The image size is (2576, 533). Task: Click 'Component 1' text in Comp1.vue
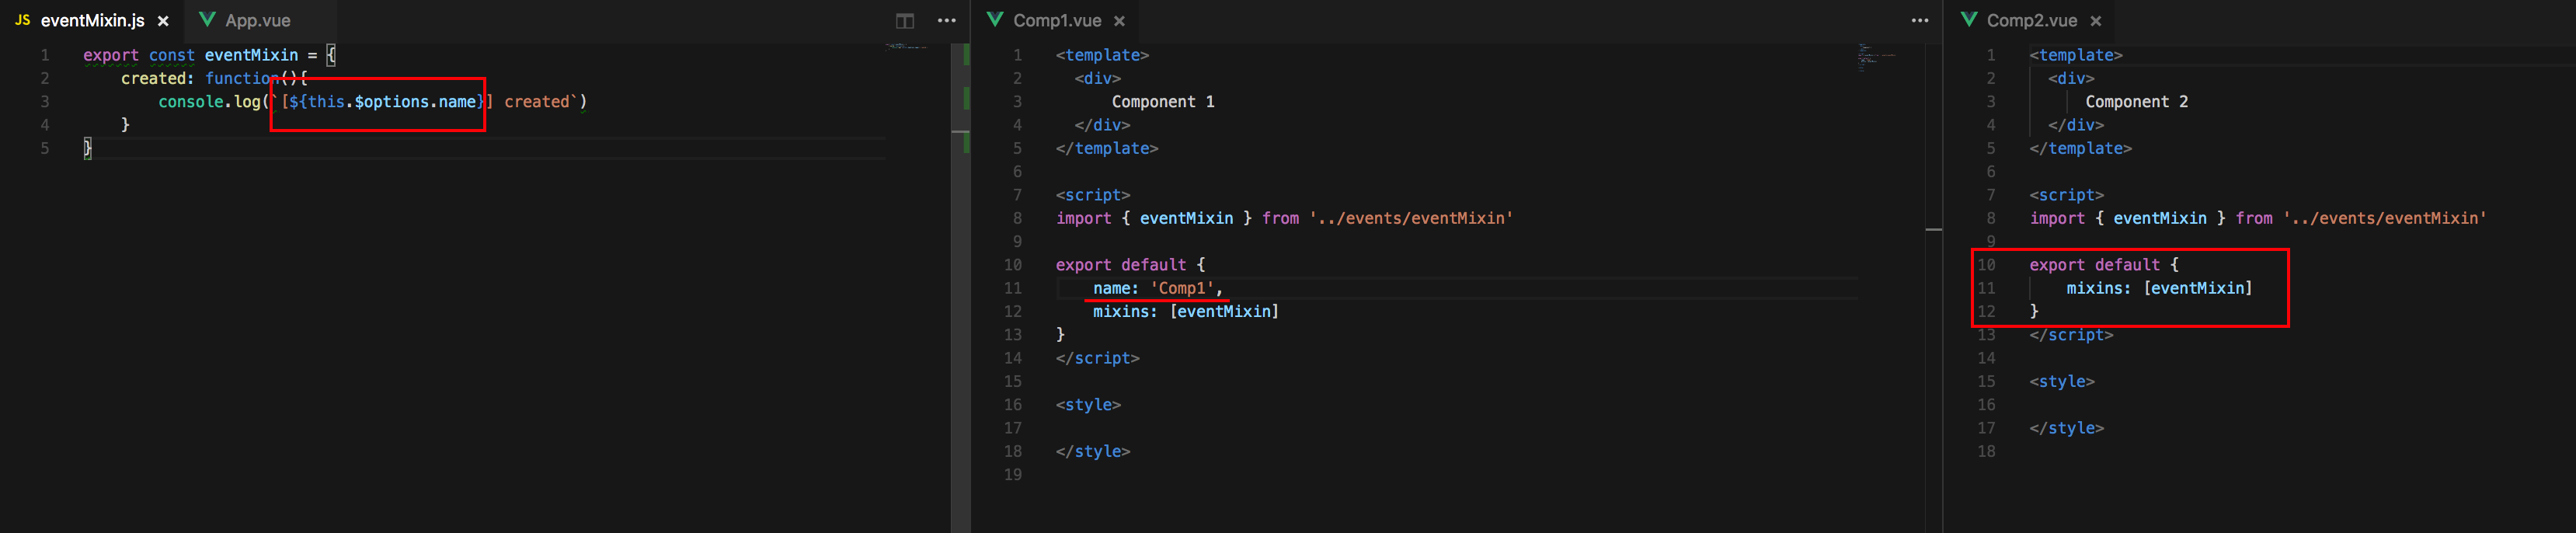click(x=1163, y=101)
